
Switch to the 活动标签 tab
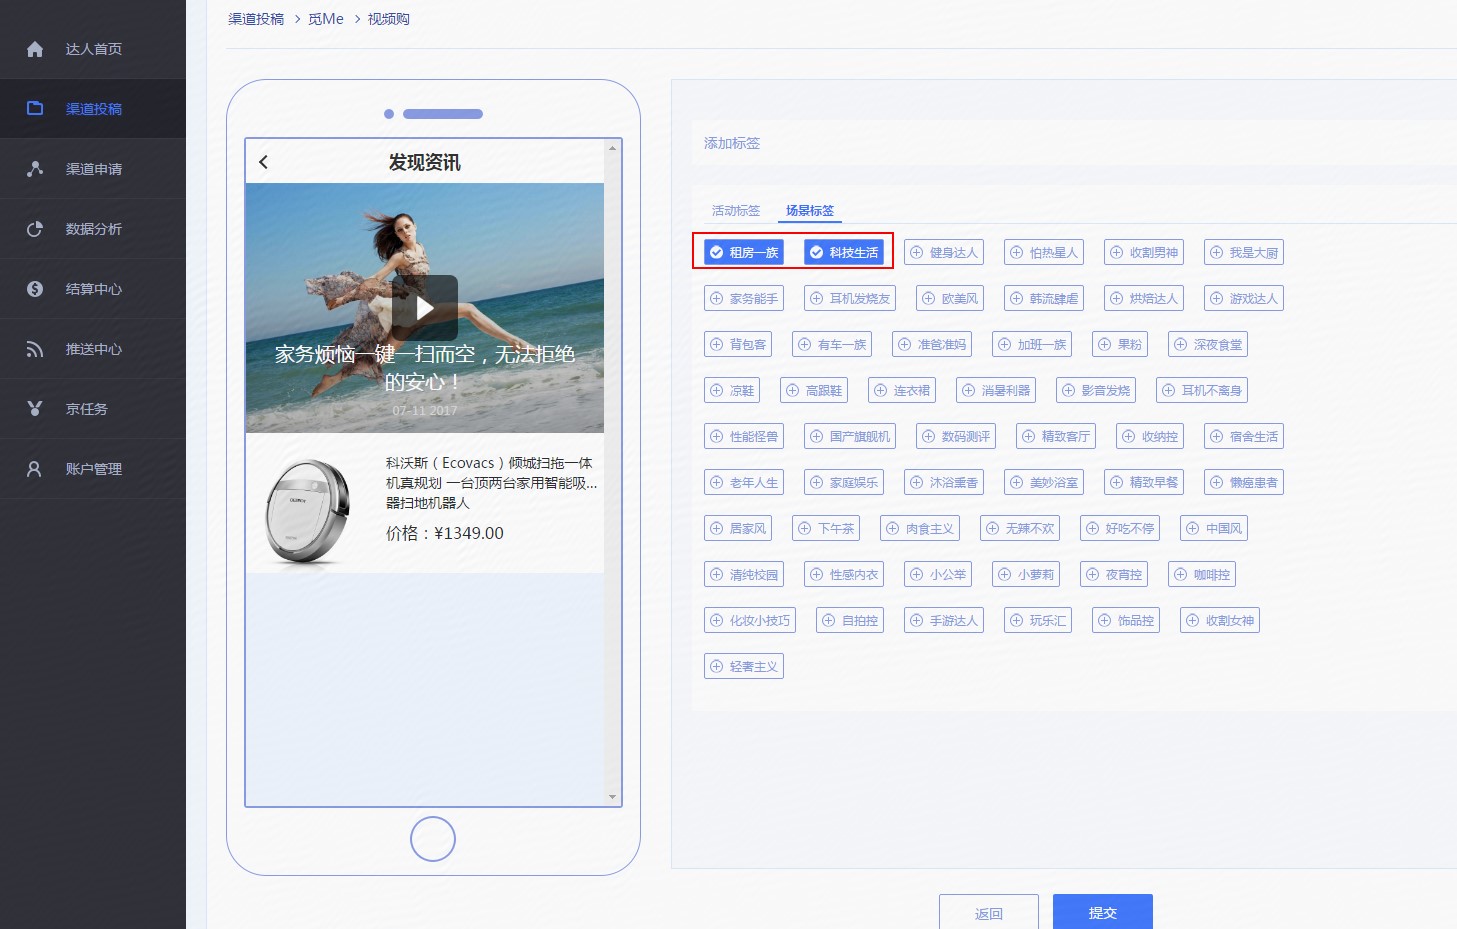pyautogui.click(x=735, y=211)
